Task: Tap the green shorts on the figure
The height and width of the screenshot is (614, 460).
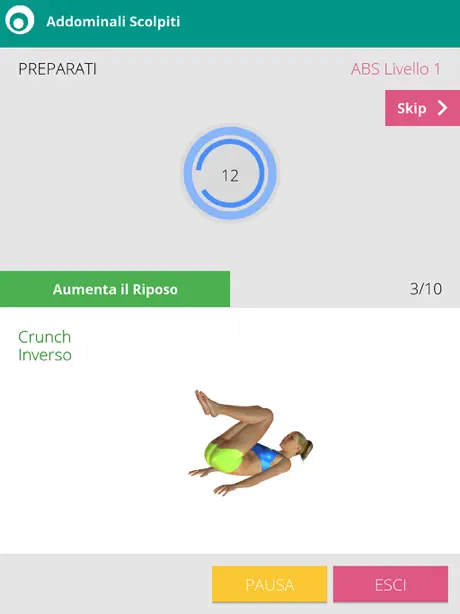Action: [224, 455]
